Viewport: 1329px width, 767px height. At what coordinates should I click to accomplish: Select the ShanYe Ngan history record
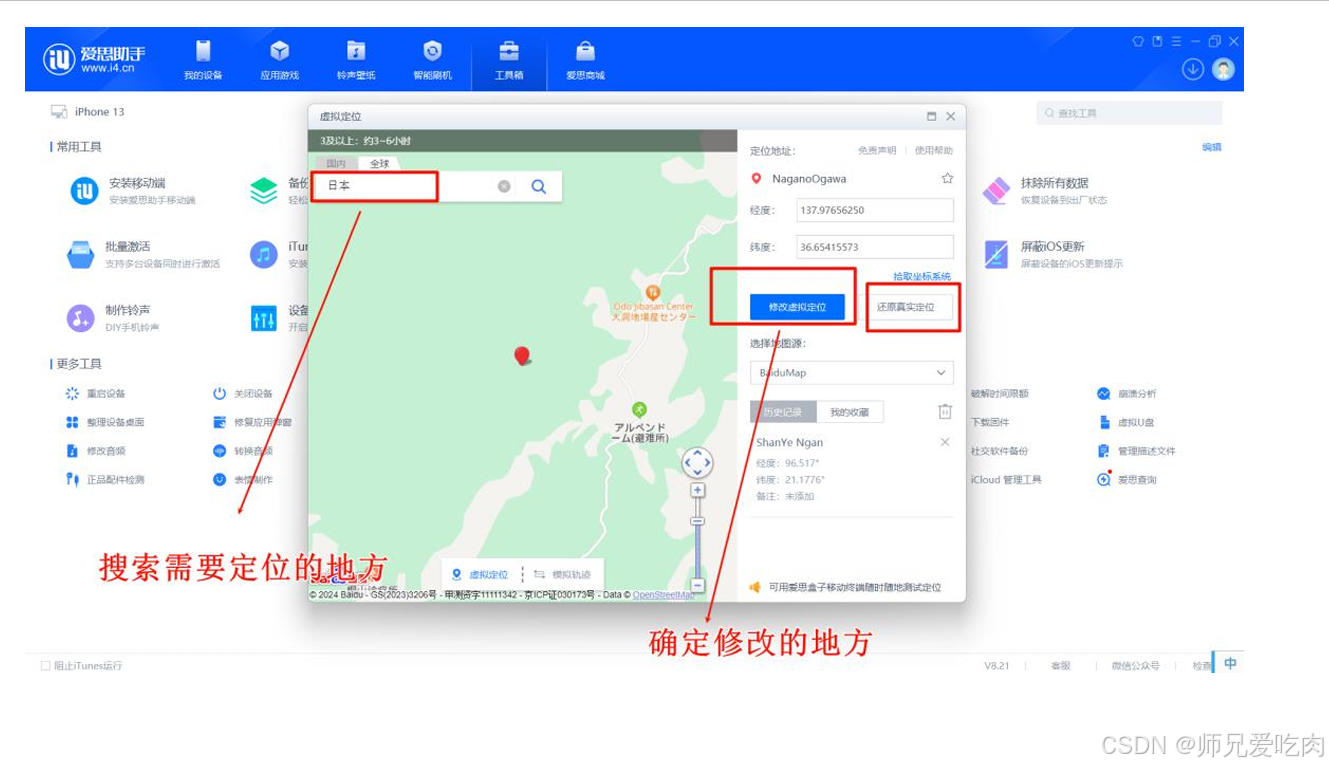coord(852,468)
